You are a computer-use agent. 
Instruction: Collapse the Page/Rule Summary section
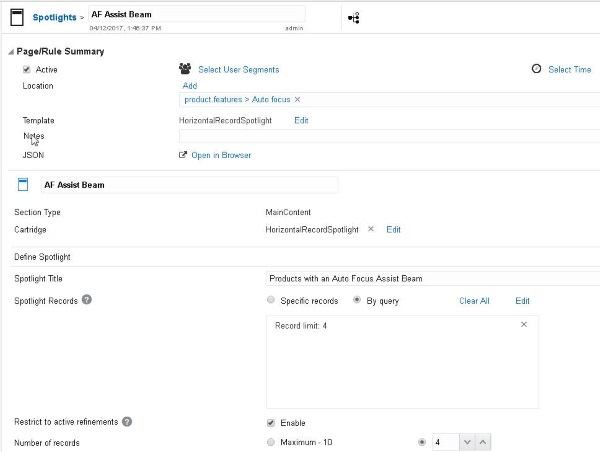coord(11,52)
